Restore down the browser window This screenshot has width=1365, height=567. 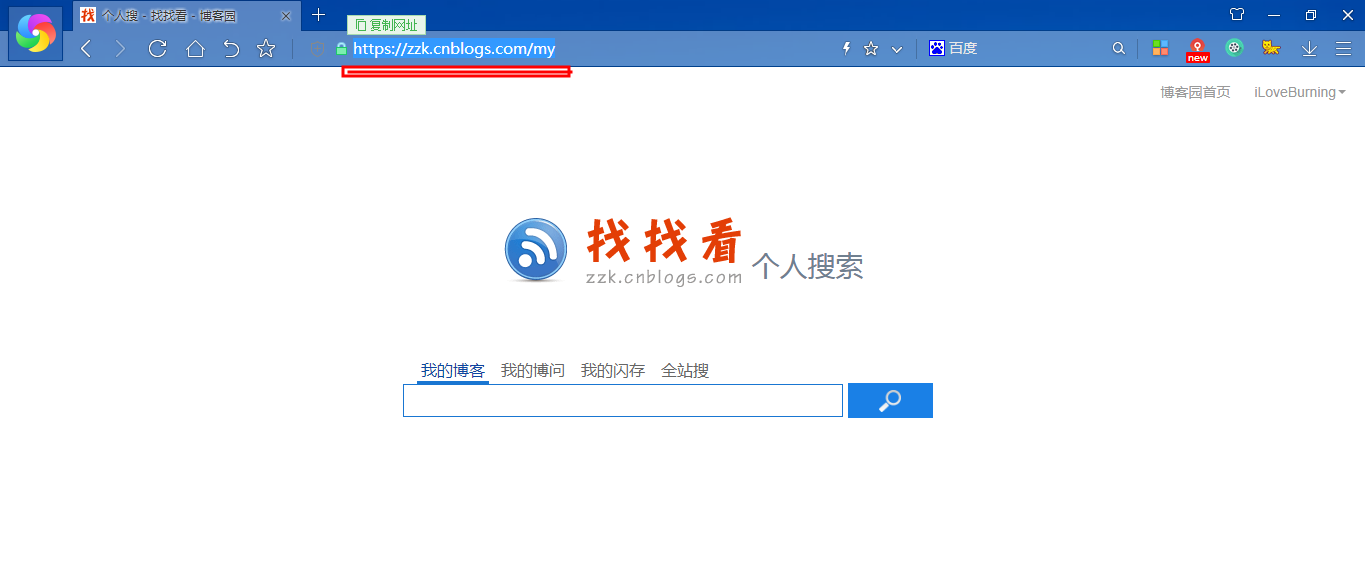[x=1311, y=15]
